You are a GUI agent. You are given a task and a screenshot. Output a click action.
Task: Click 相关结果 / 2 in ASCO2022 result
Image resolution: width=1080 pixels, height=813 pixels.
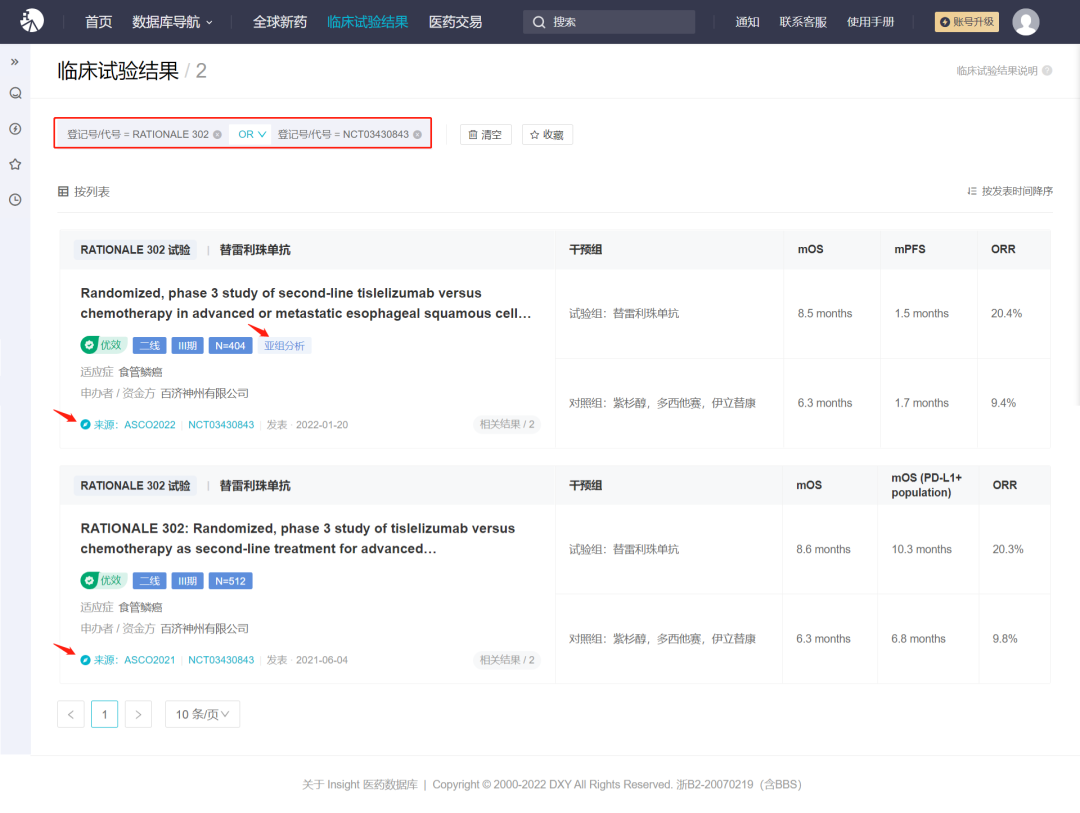[x=507, y=424]
